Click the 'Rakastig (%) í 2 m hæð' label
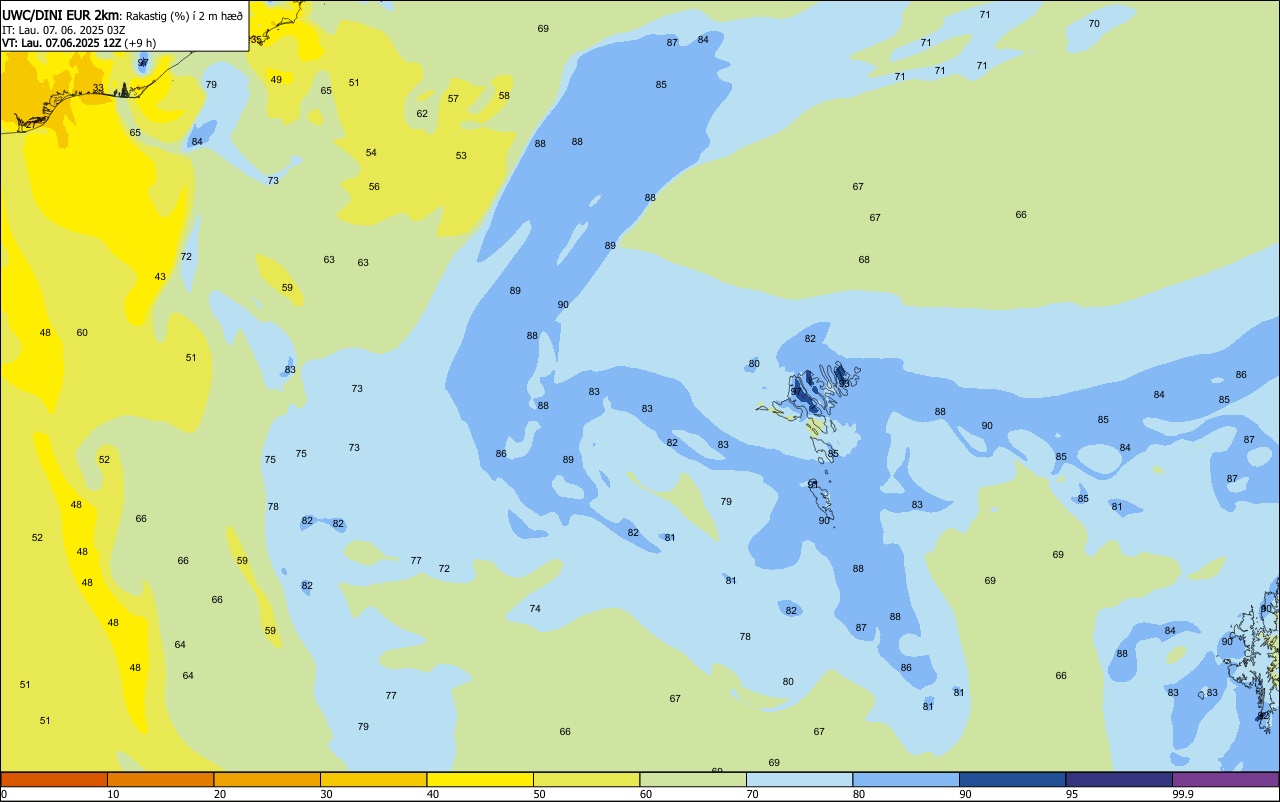 [x=184, y=16]
